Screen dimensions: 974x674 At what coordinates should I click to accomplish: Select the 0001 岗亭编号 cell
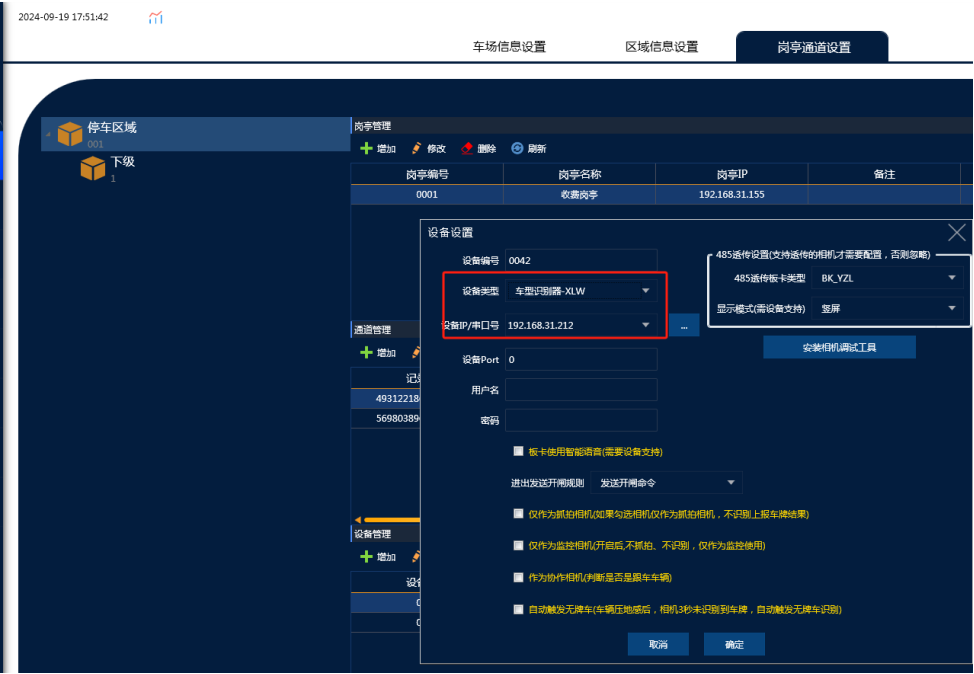(427, 194)
